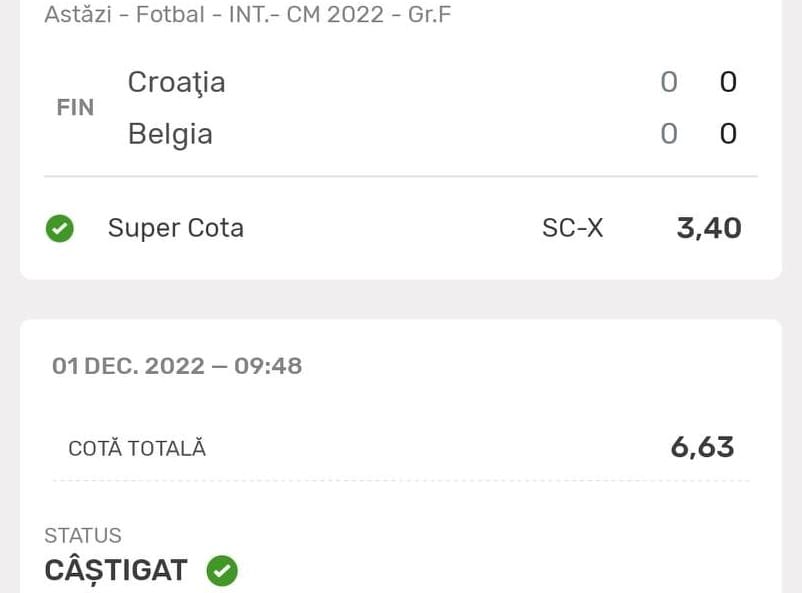The height and width of the screenshot is (593, 802).
Task: Select the Croația team name
Action: 176,82
